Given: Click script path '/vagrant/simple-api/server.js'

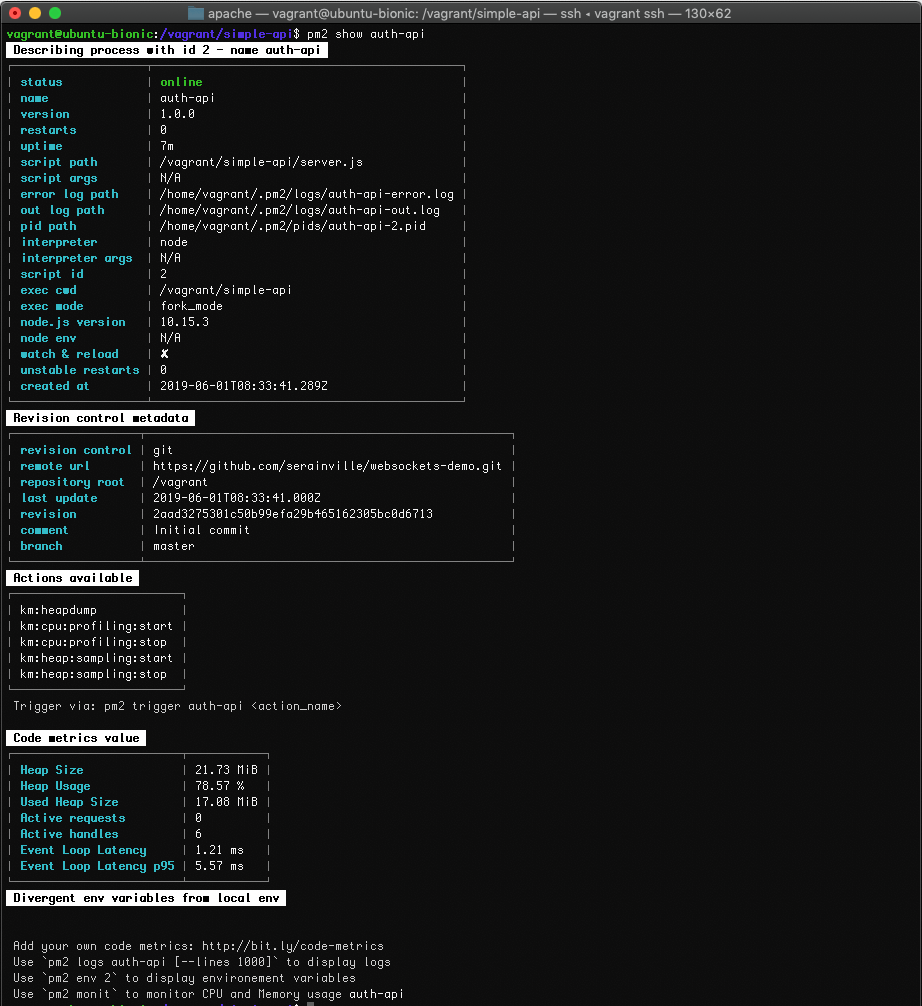Looking at the screenshot, I should click(261, 162).
